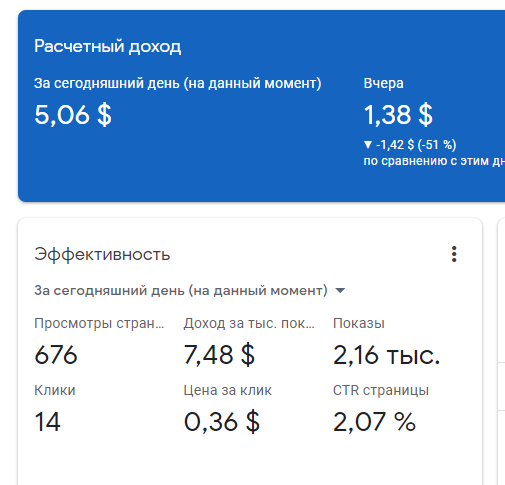Click yesterday's earnings value 1,38 $

[x=398, y=115]
